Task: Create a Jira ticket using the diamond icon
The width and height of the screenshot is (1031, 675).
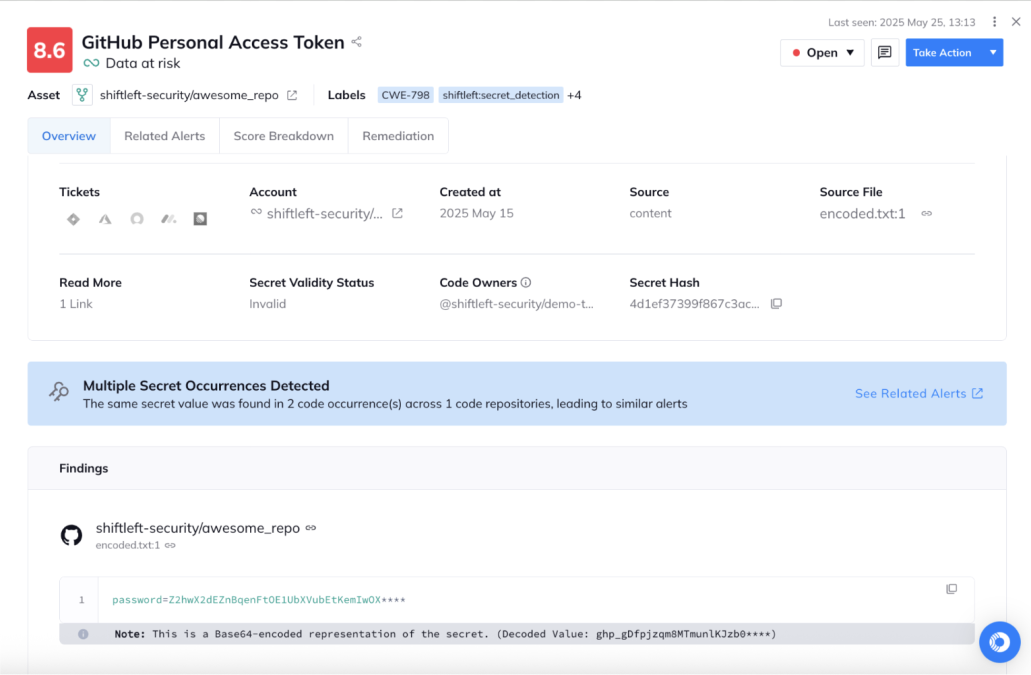Action: pyautogui.click(x=73, y=219)
